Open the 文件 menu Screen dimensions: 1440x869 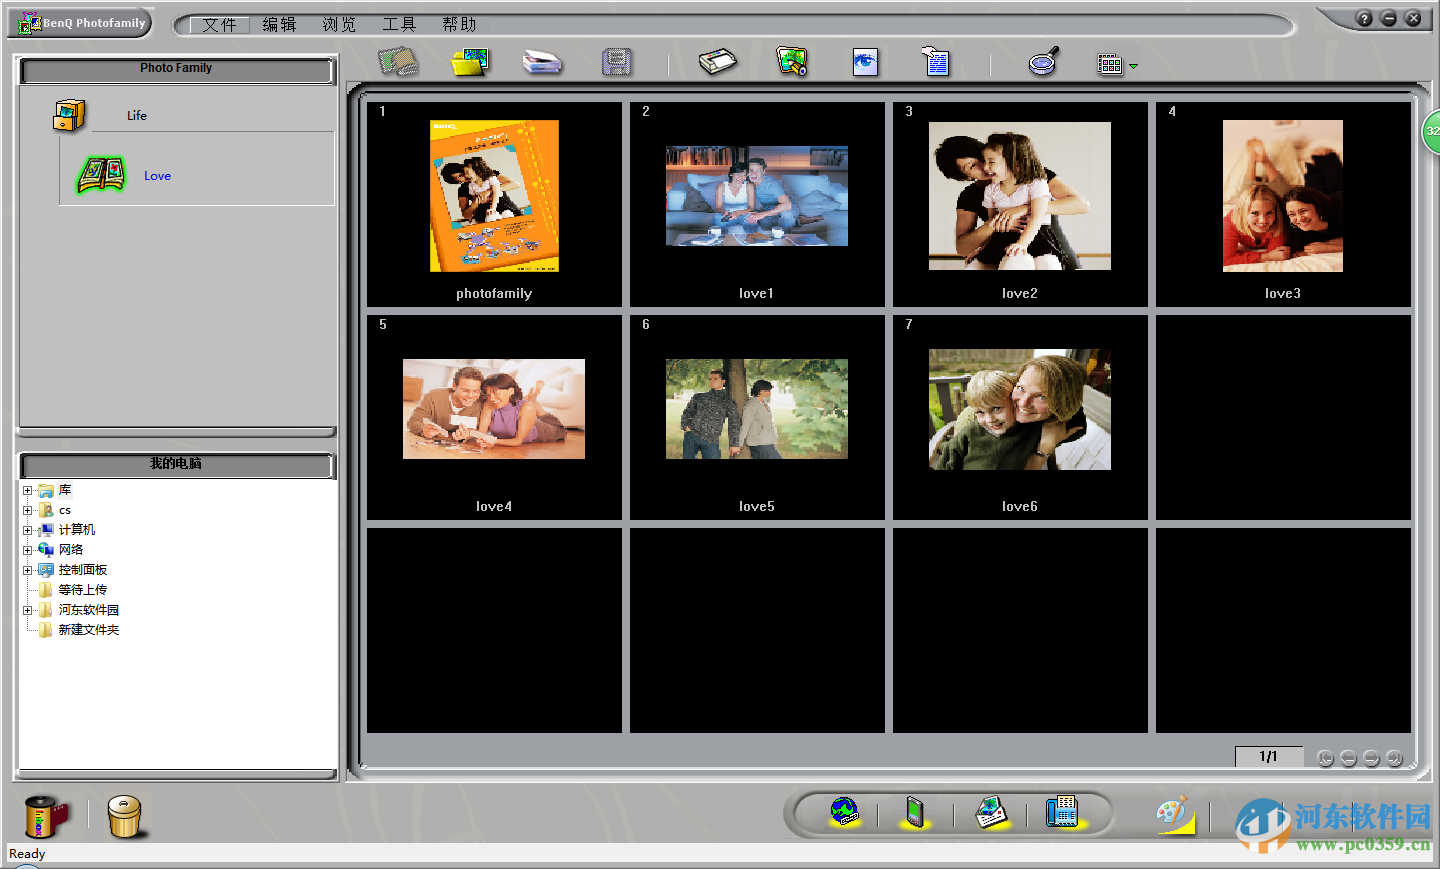click(220, 24)
